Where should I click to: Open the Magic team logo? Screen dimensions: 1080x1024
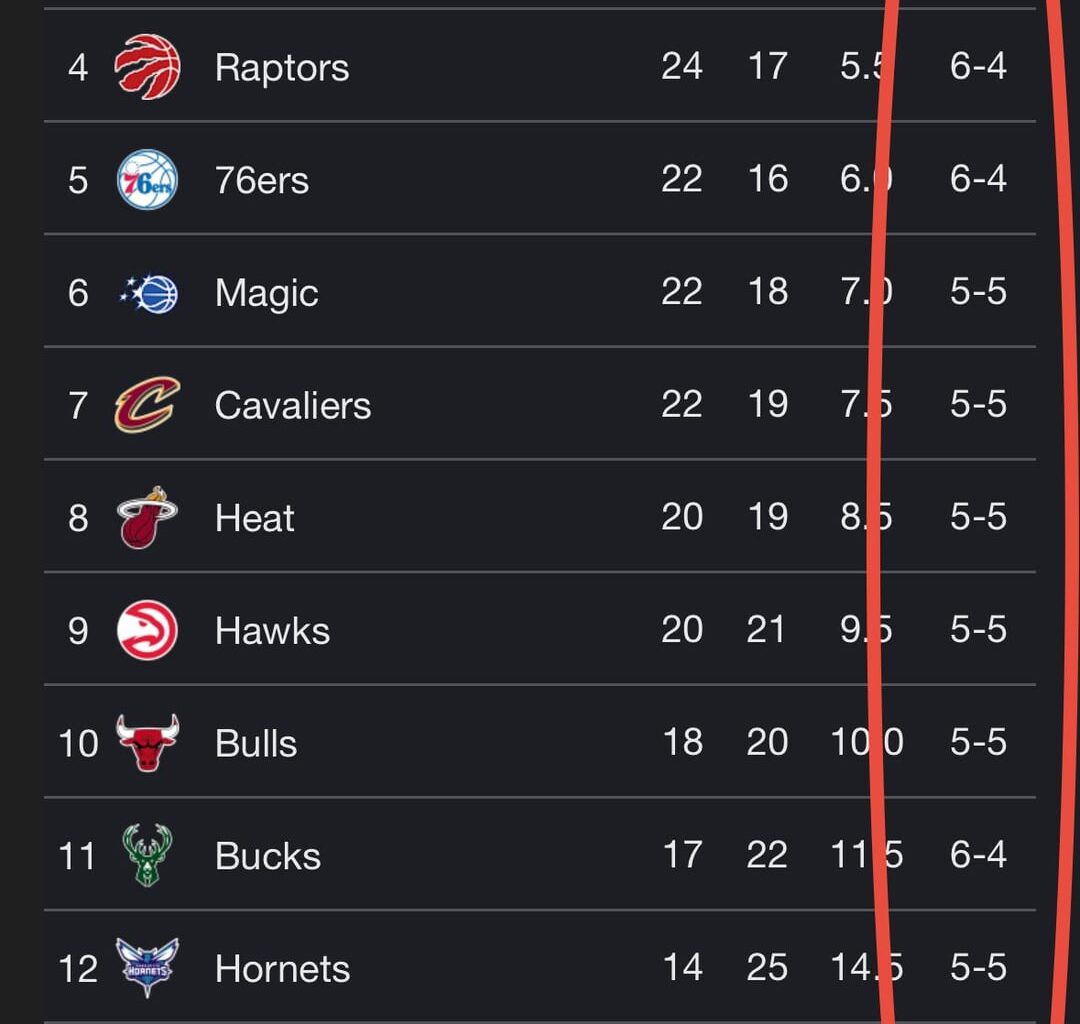point(148,292)
